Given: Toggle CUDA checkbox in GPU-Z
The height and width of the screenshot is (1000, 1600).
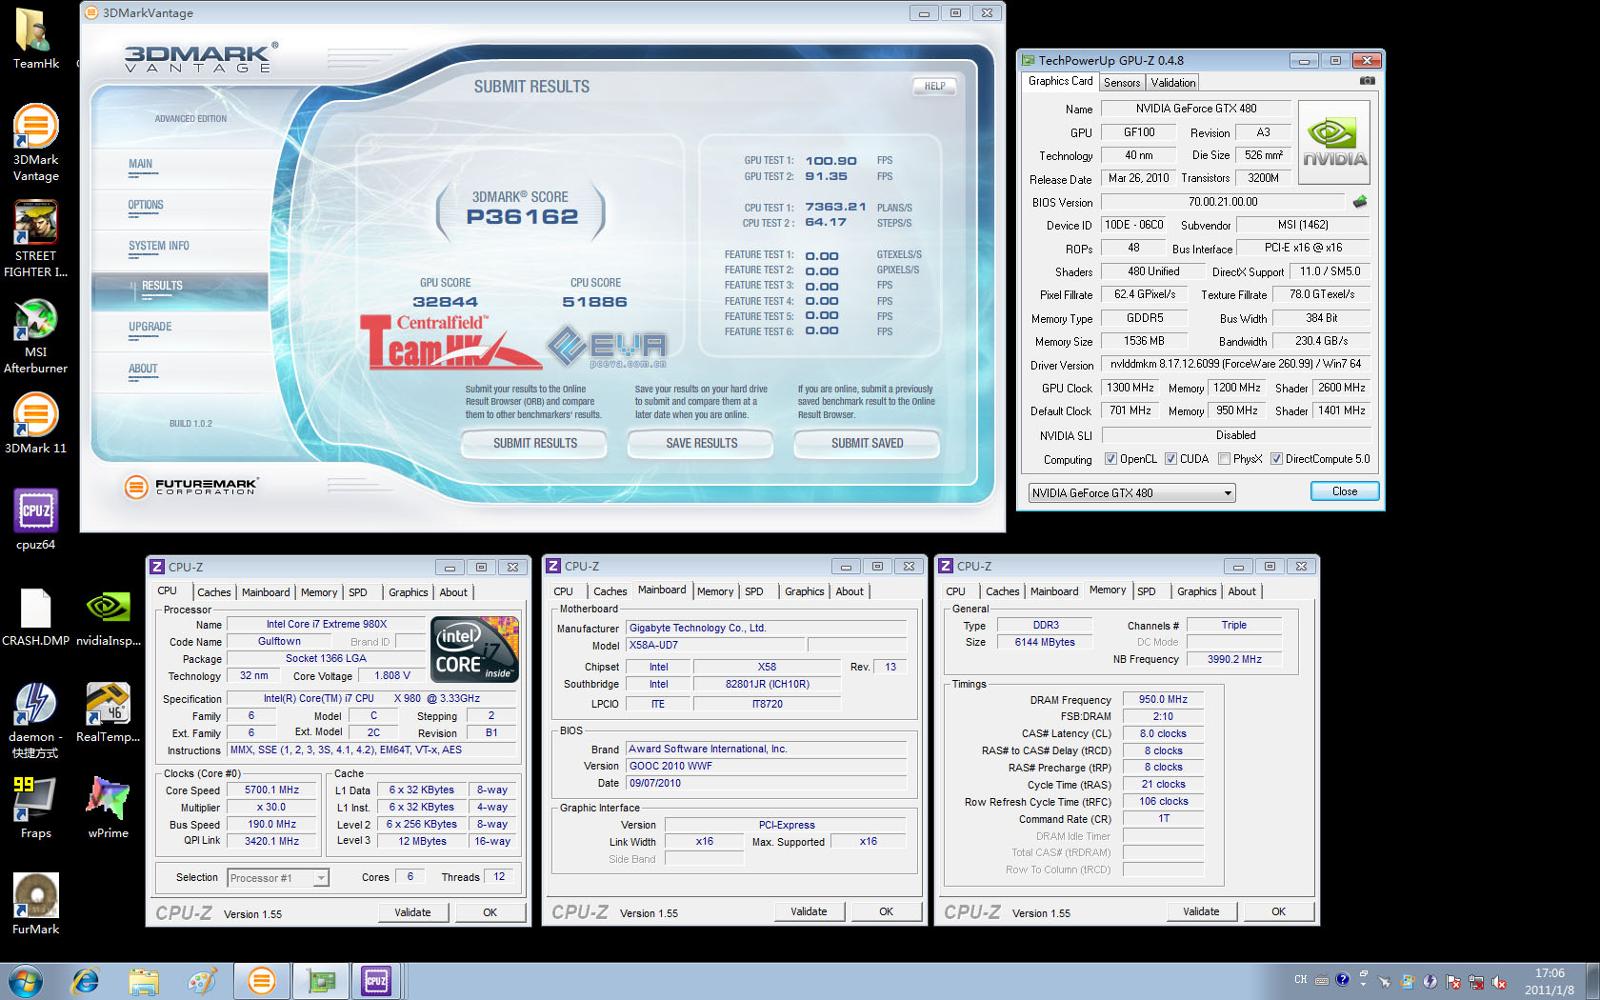Looking at the screenshot, I should (1171, 459).
